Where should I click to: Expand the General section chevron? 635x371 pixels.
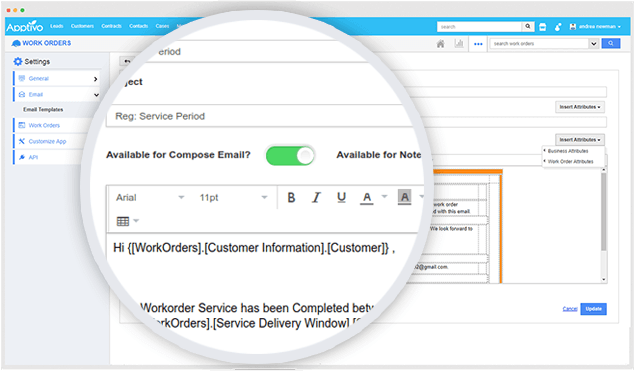[96, 79]
